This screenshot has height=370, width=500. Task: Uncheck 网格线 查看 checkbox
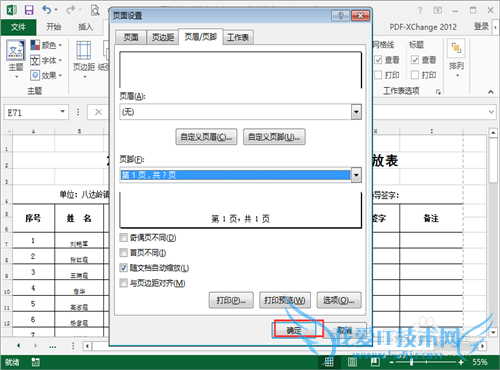(x=378, y=60)
